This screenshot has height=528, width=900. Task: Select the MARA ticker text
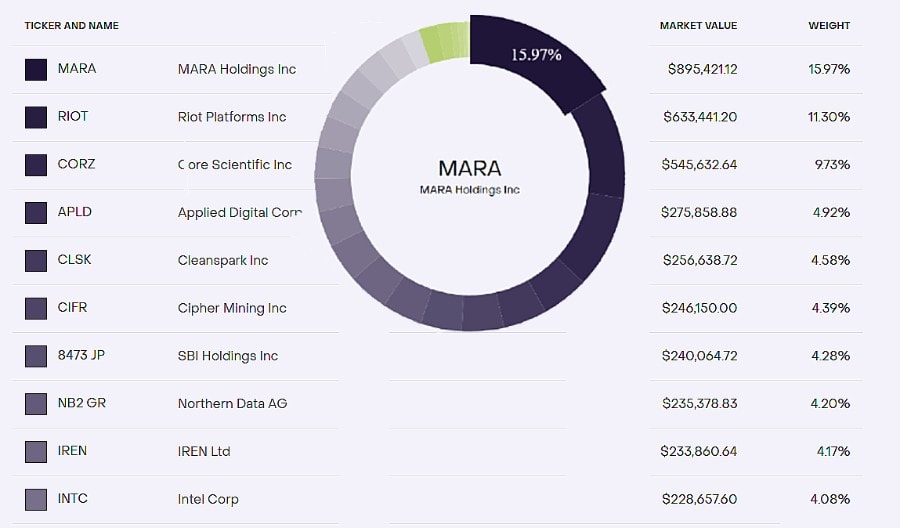(x=77, y=68)
